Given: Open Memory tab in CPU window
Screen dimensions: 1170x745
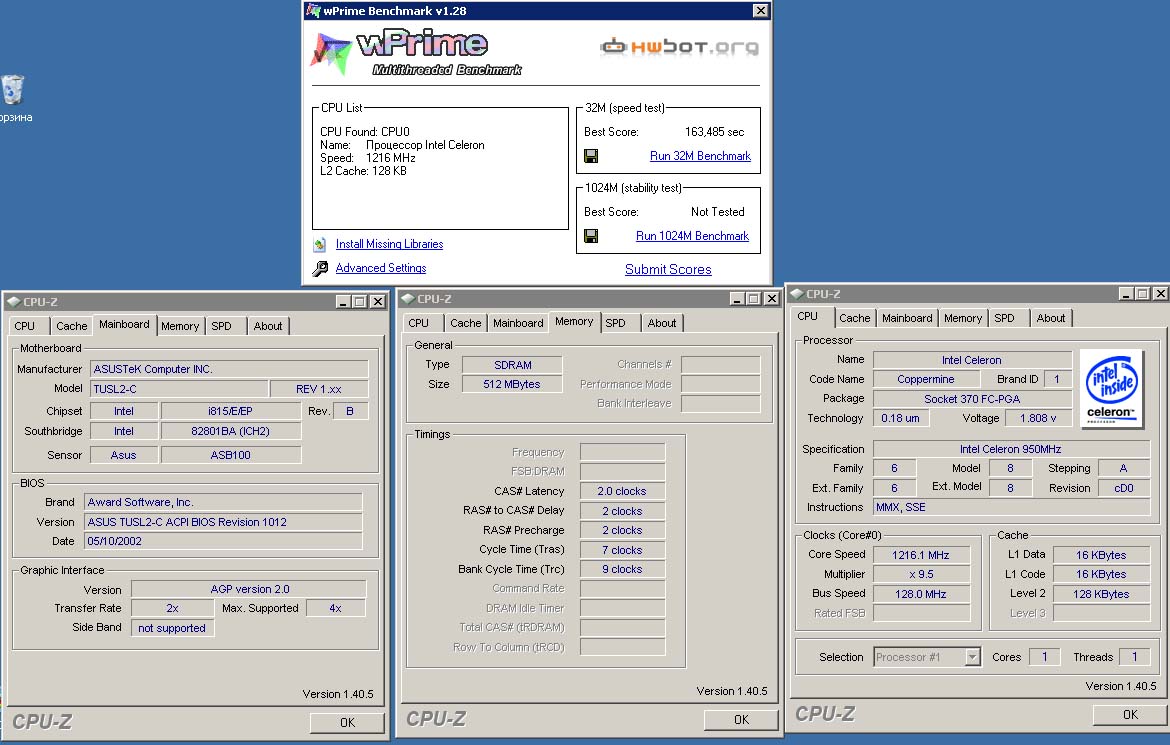Looking at the screenshot, I should (x=963, y=318).
